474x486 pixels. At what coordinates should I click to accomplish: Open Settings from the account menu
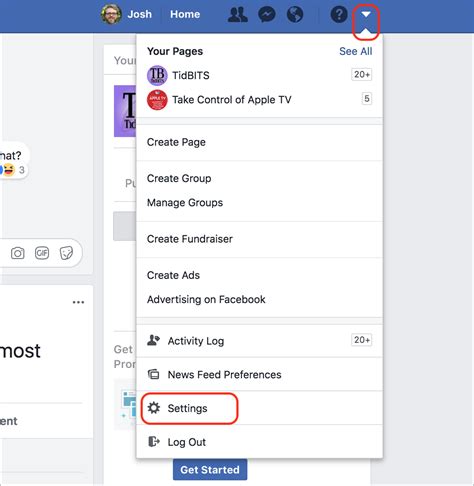[259, 408]
